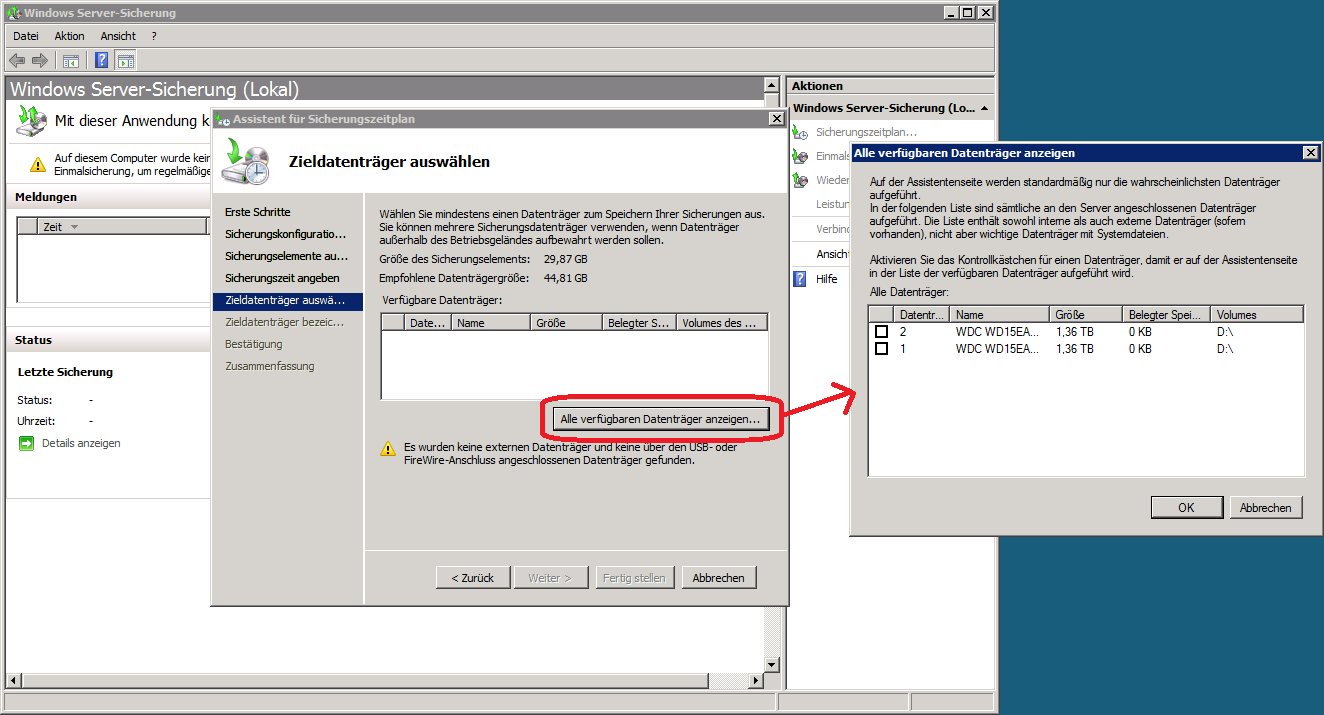Screen dimensions: 1324x715
Task: Click 'Größe' column header in disk dialog
Action: (x=1084, y=314)
